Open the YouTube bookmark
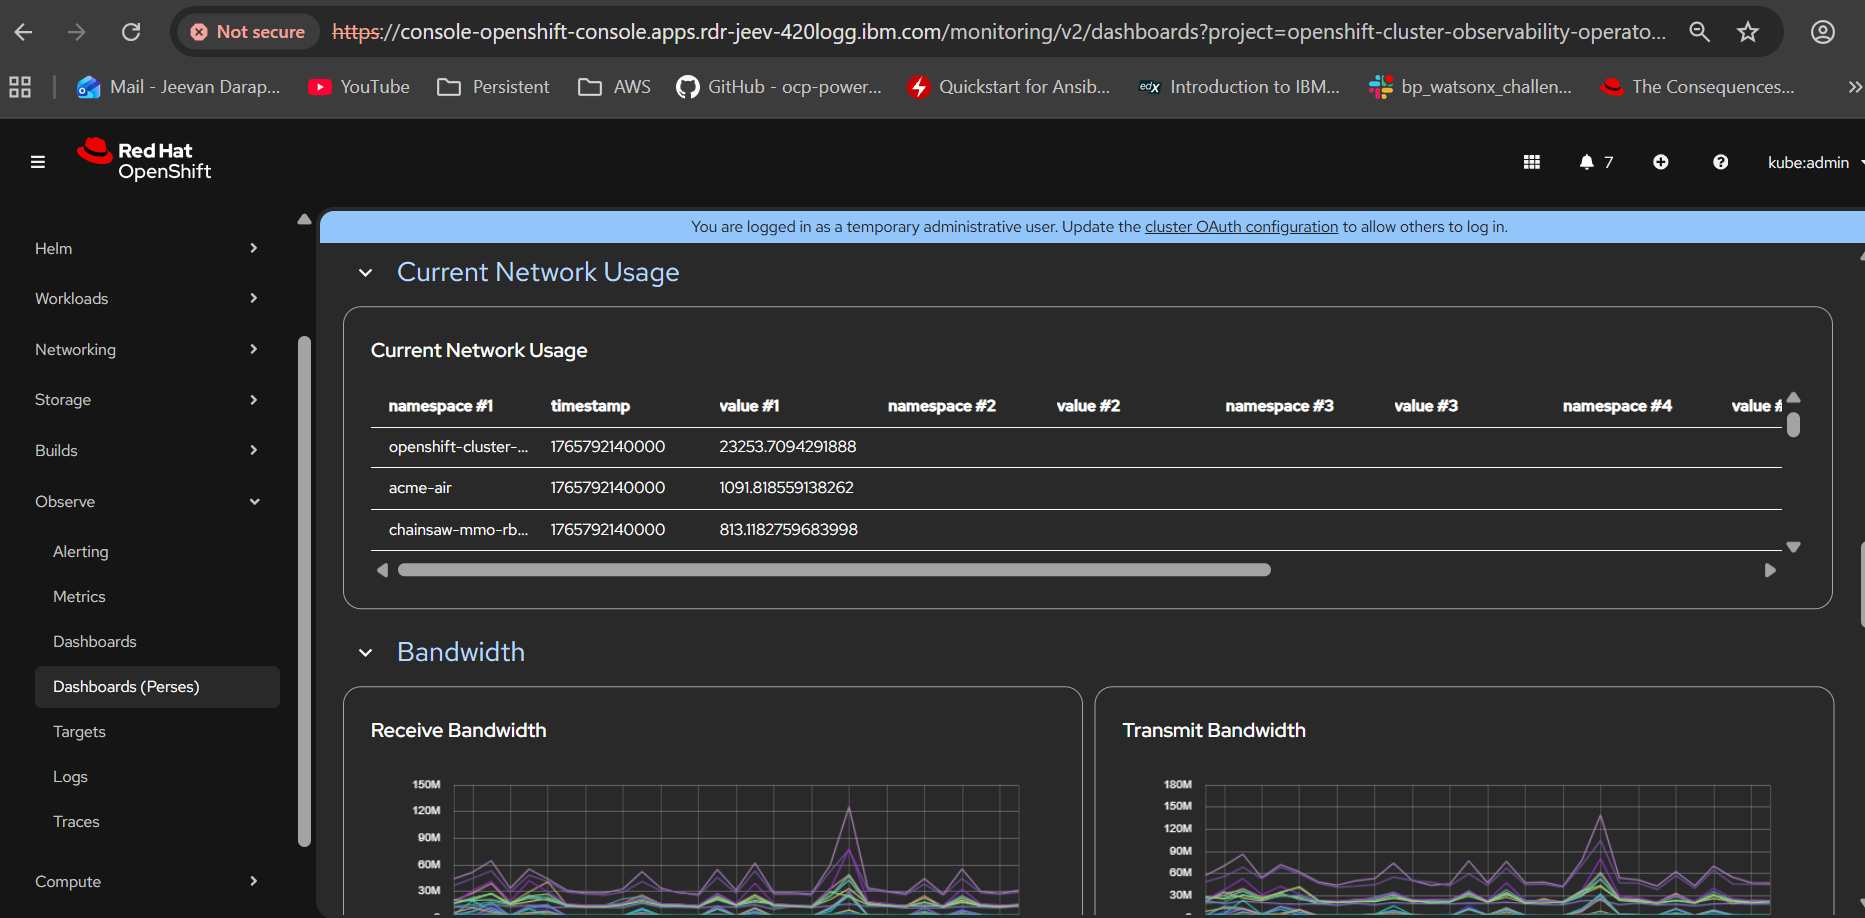 (x=359, y=87)
